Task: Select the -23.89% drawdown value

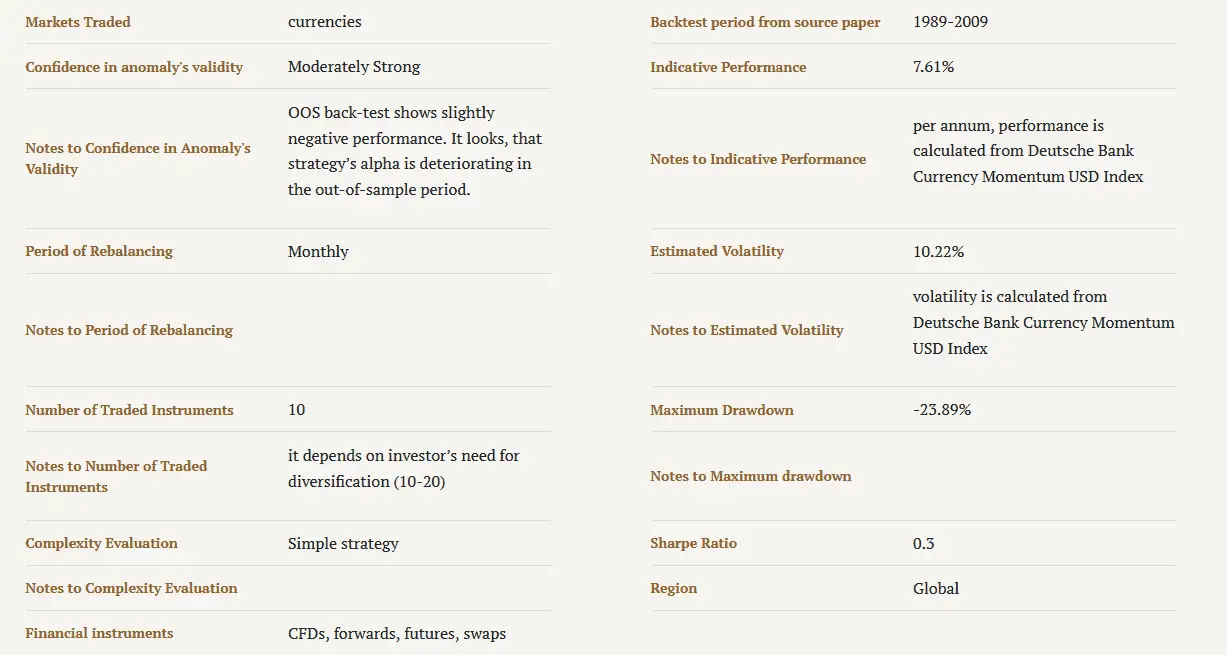Action: pos(942,410)
